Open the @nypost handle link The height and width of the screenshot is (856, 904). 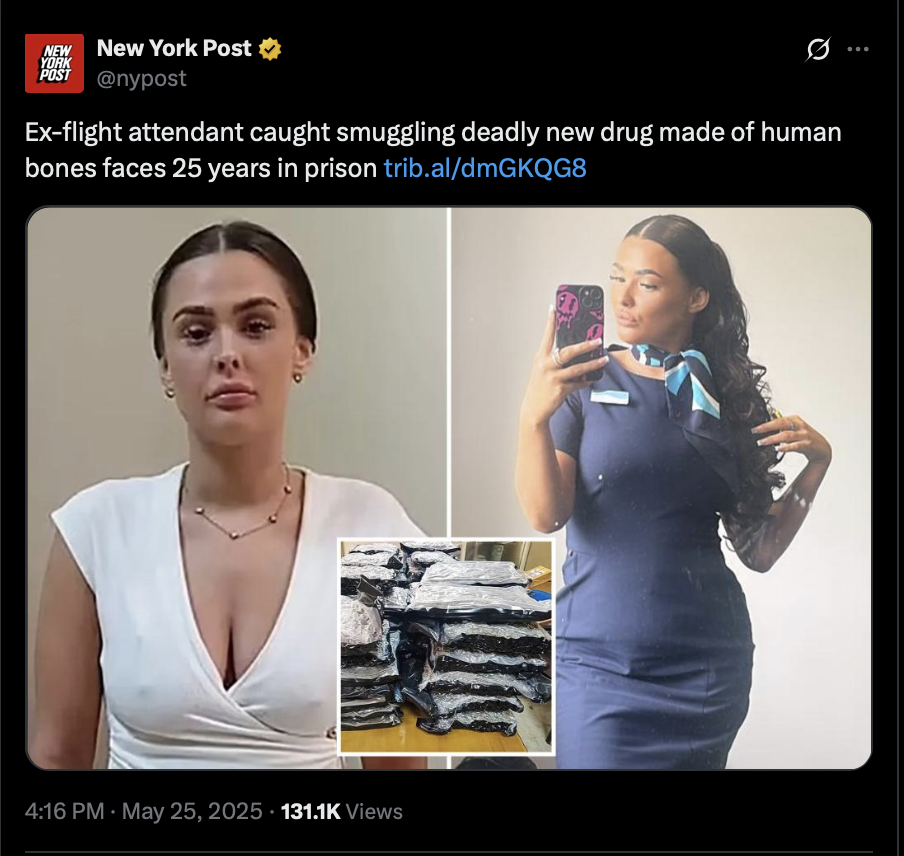tap(141, 78)
